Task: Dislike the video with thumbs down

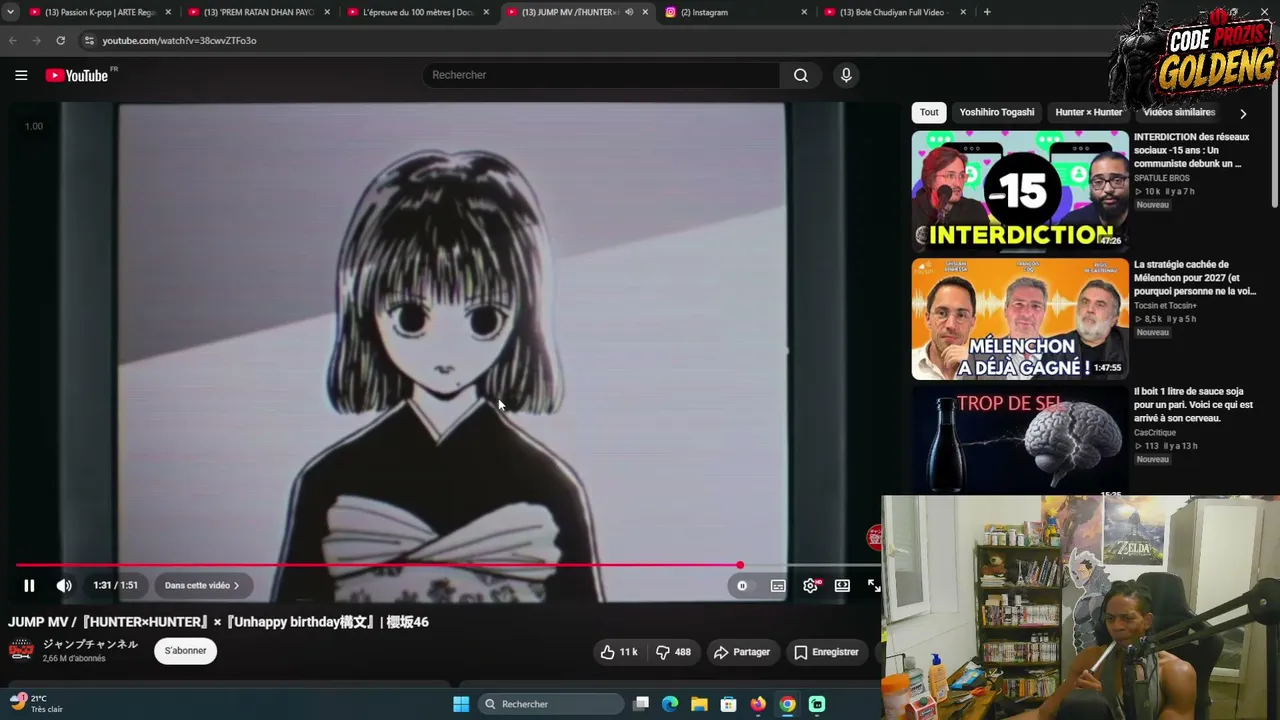Action: tap(673, 652)
